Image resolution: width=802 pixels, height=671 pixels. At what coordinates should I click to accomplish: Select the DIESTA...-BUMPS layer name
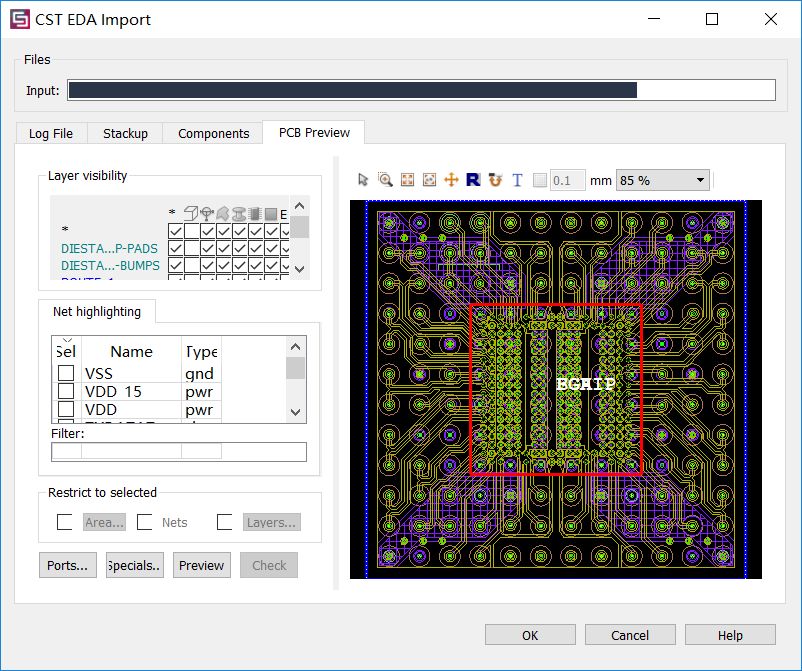(x=110, y=265)
